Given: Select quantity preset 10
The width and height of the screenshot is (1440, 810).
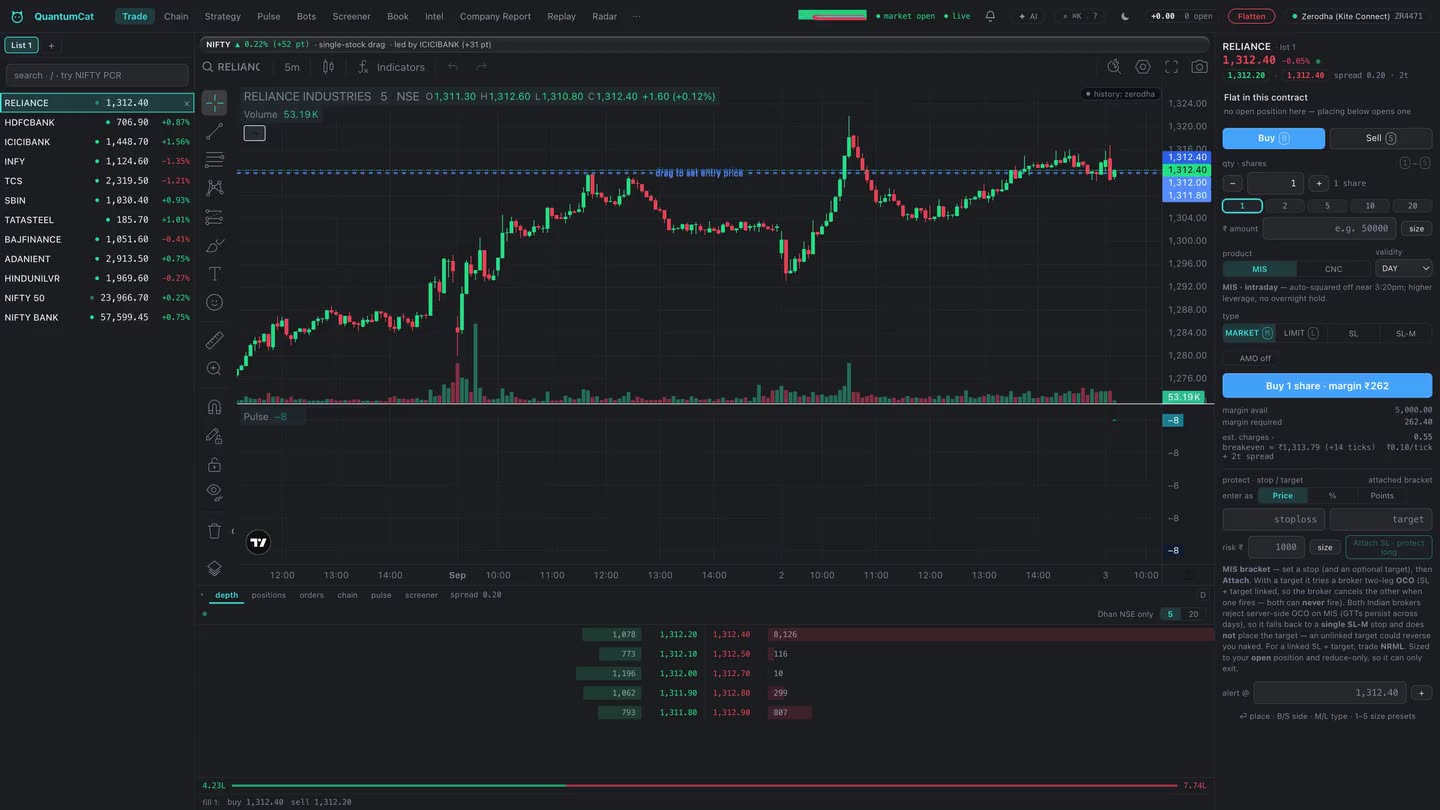Looking at the screenshot, I should point(1369,206).
